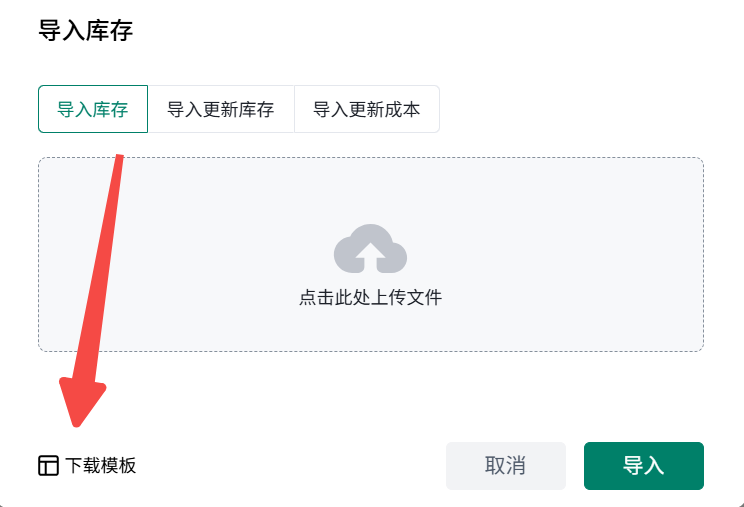Show the update-cost import tab
The height and width of the screenshot is (507, 744).
(x=366, y=109)
